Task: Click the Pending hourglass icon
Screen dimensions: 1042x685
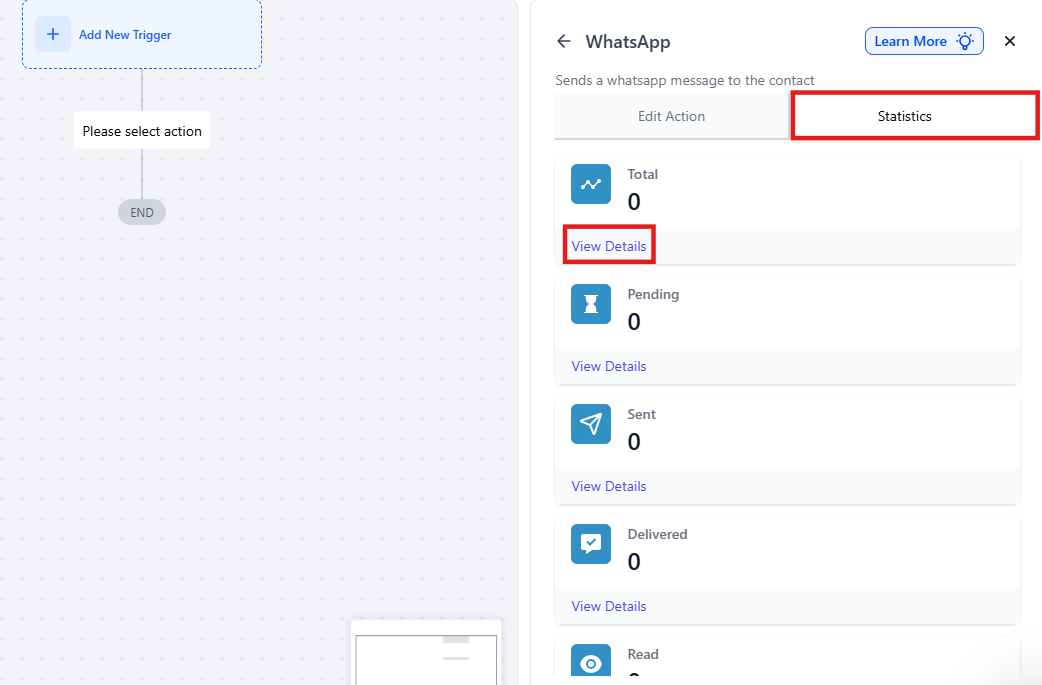Action: [591, 304]
